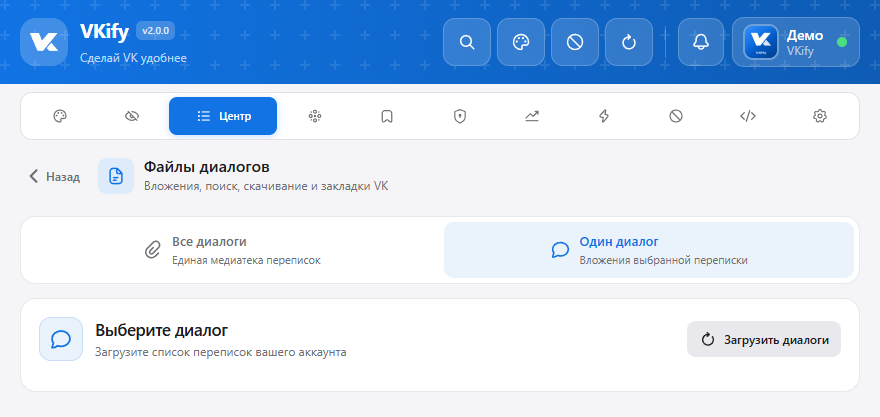The image size is (880, 417).
Task: Click the Выберите диалог heading
Action: click(162, 330)
